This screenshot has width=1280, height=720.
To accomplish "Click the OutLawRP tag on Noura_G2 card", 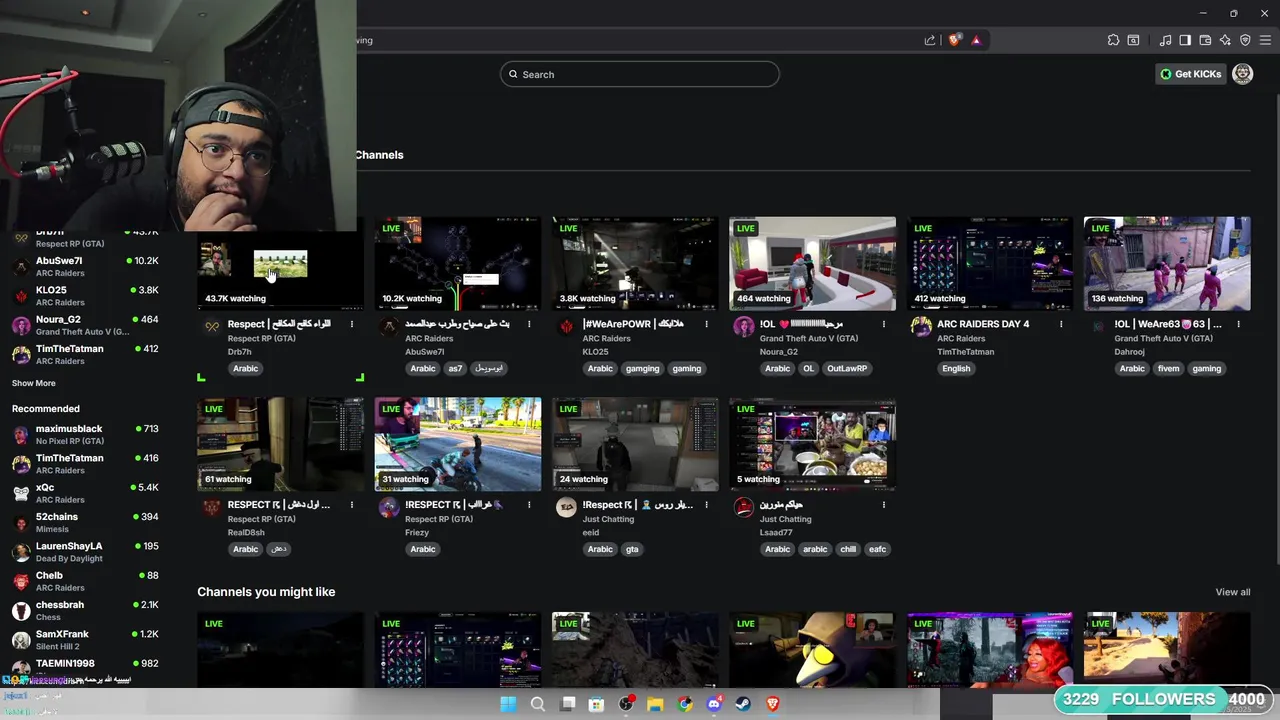I will (847, 368).
